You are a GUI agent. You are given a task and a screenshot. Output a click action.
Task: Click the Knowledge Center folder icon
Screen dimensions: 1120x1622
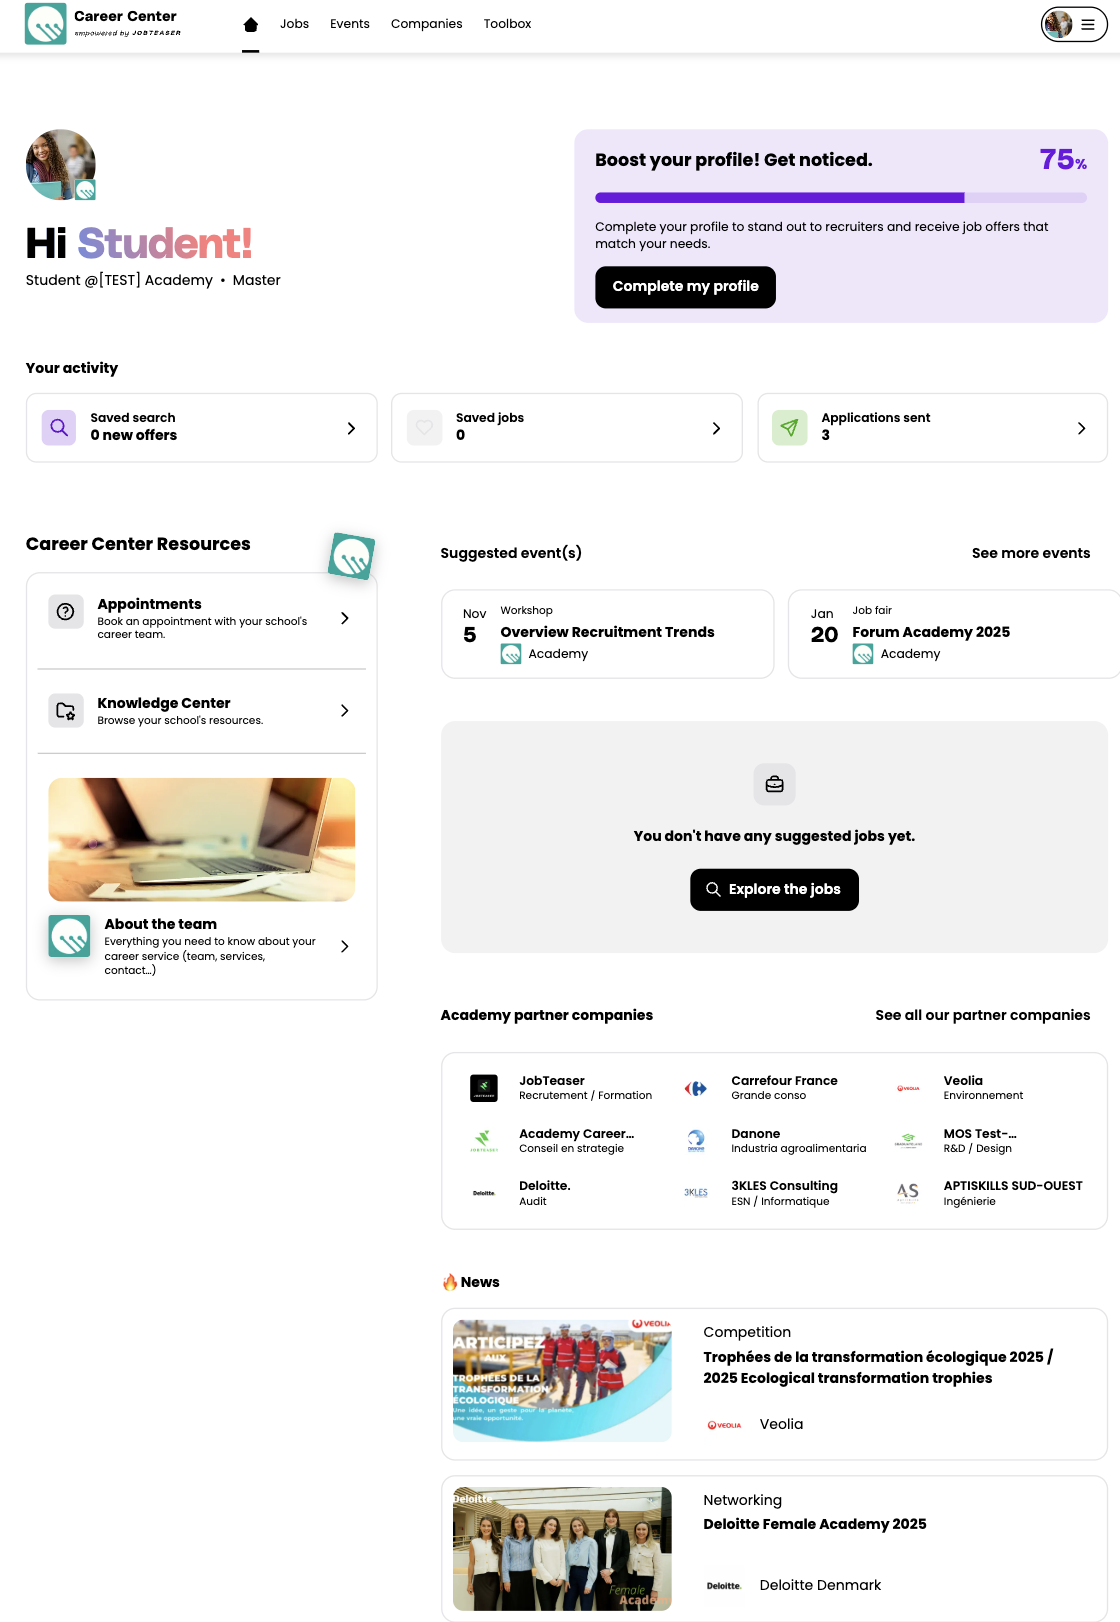point(66,711)
